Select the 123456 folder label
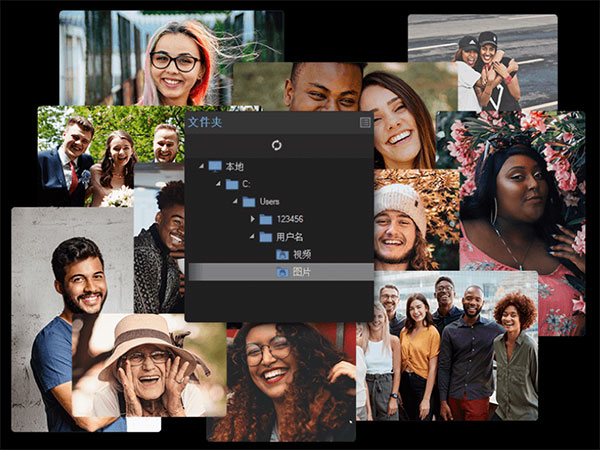Viewport: 600px width, 450px height. (x=290, y=219)
